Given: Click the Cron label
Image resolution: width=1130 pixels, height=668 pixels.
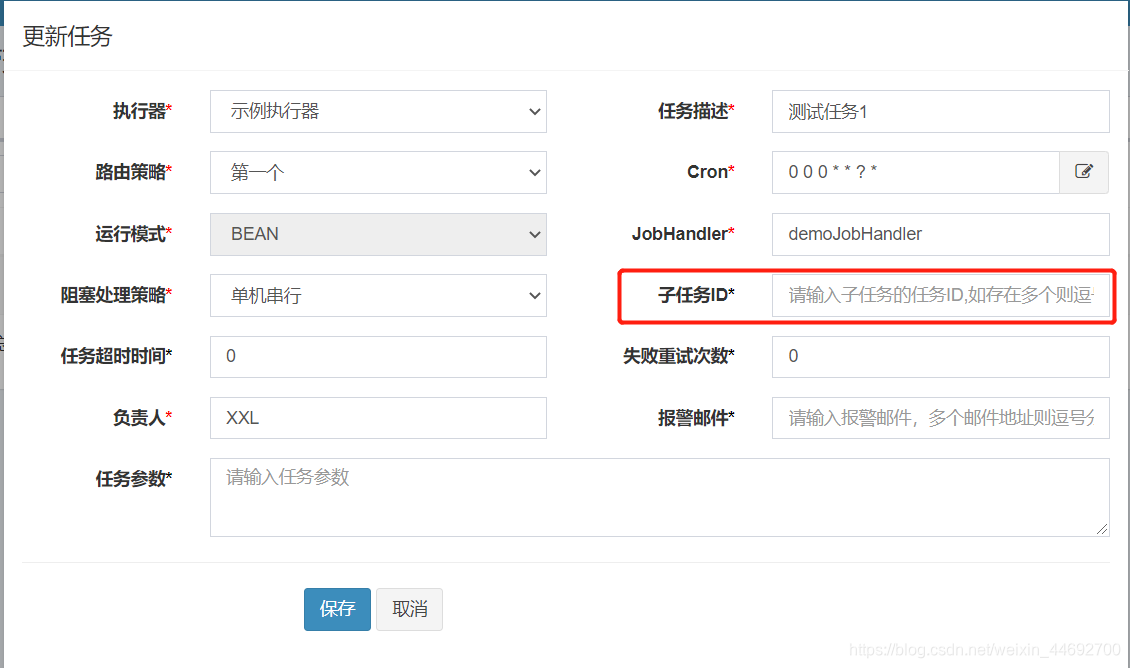Looking at the screenshot, I should [711, 172].
